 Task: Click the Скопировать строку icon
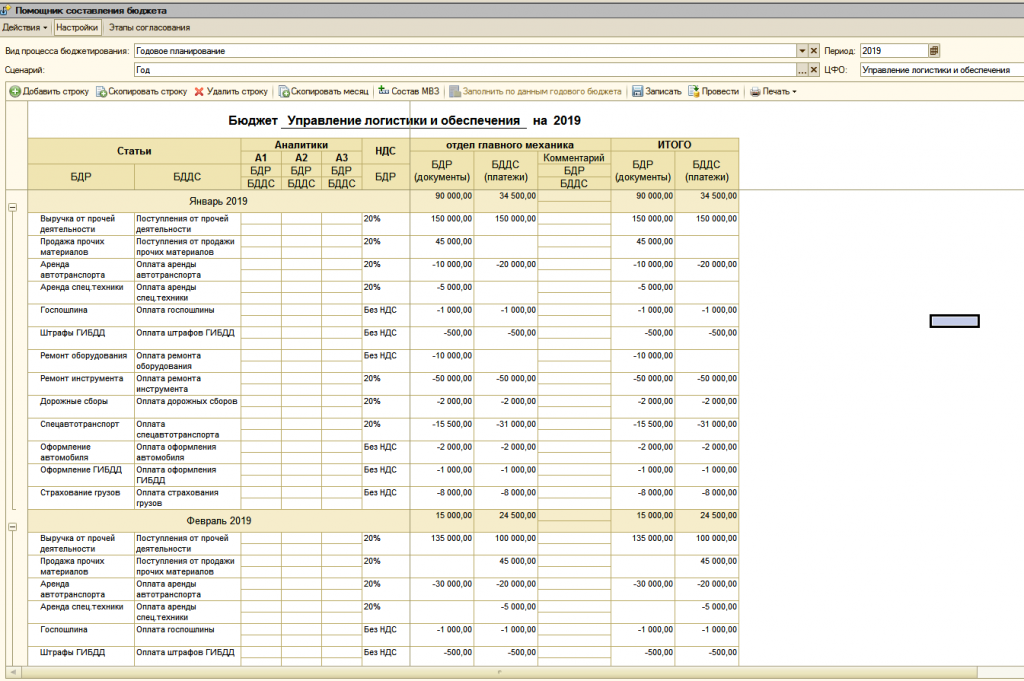tap(101, 91)
